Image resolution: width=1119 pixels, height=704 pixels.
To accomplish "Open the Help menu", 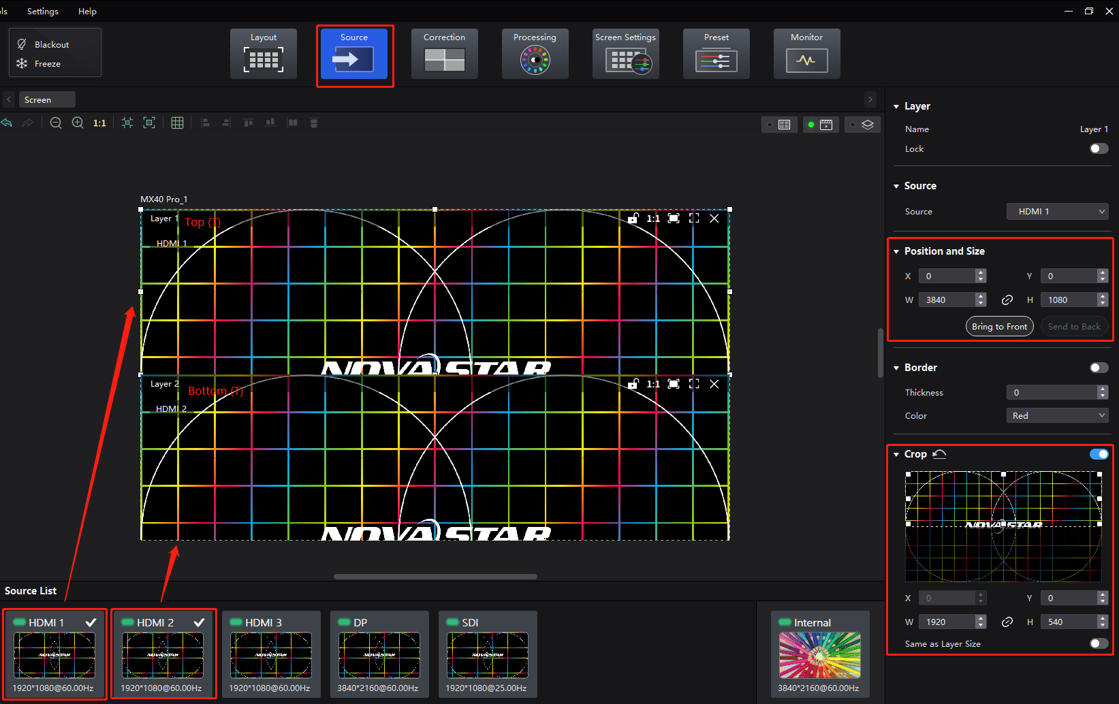I will pos(87,11).
